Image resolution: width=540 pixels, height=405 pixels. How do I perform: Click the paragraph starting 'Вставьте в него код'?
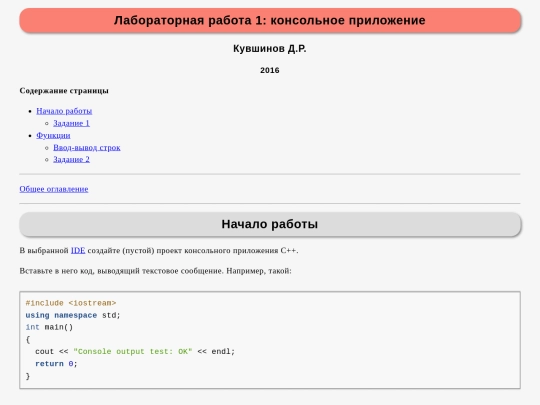pos(155,271)
